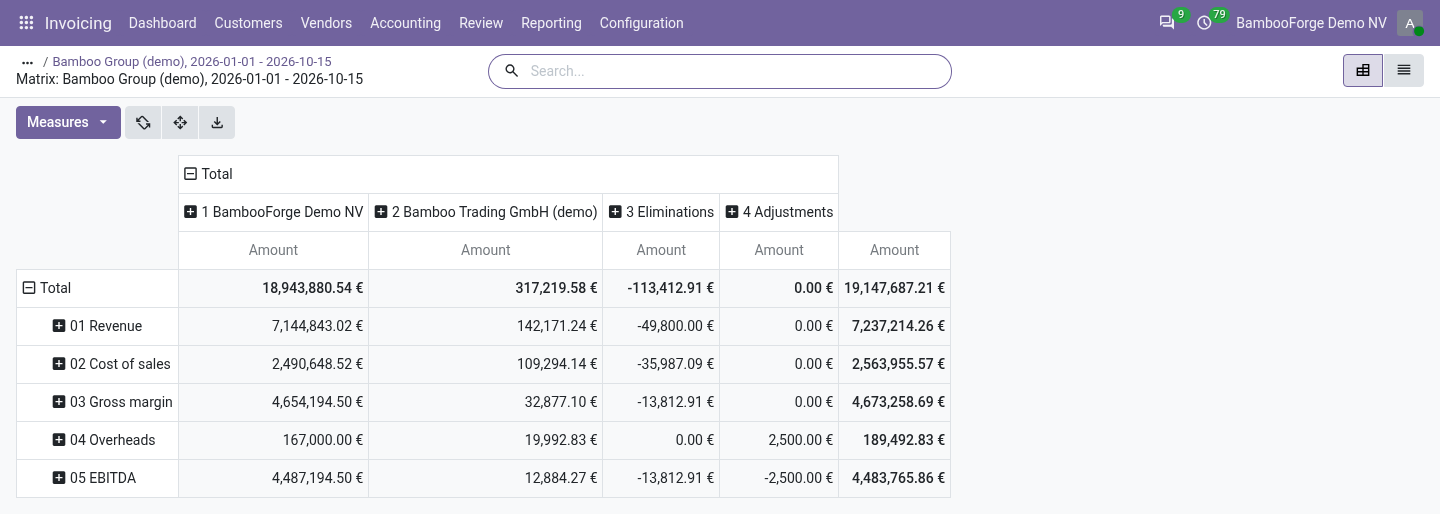This screenshot has height=514, width=1440.
Task: Open the Review menu
Action: [480, 22]
